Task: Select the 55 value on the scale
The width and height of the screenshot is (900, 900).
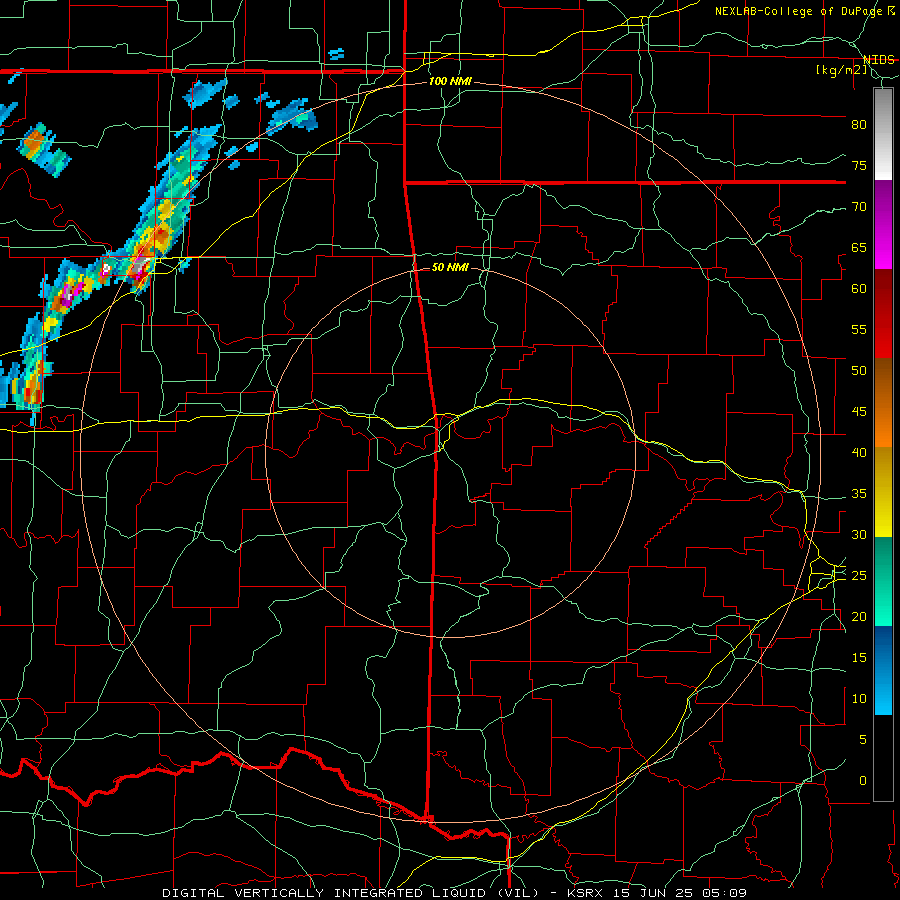Action: click(859, 329)
